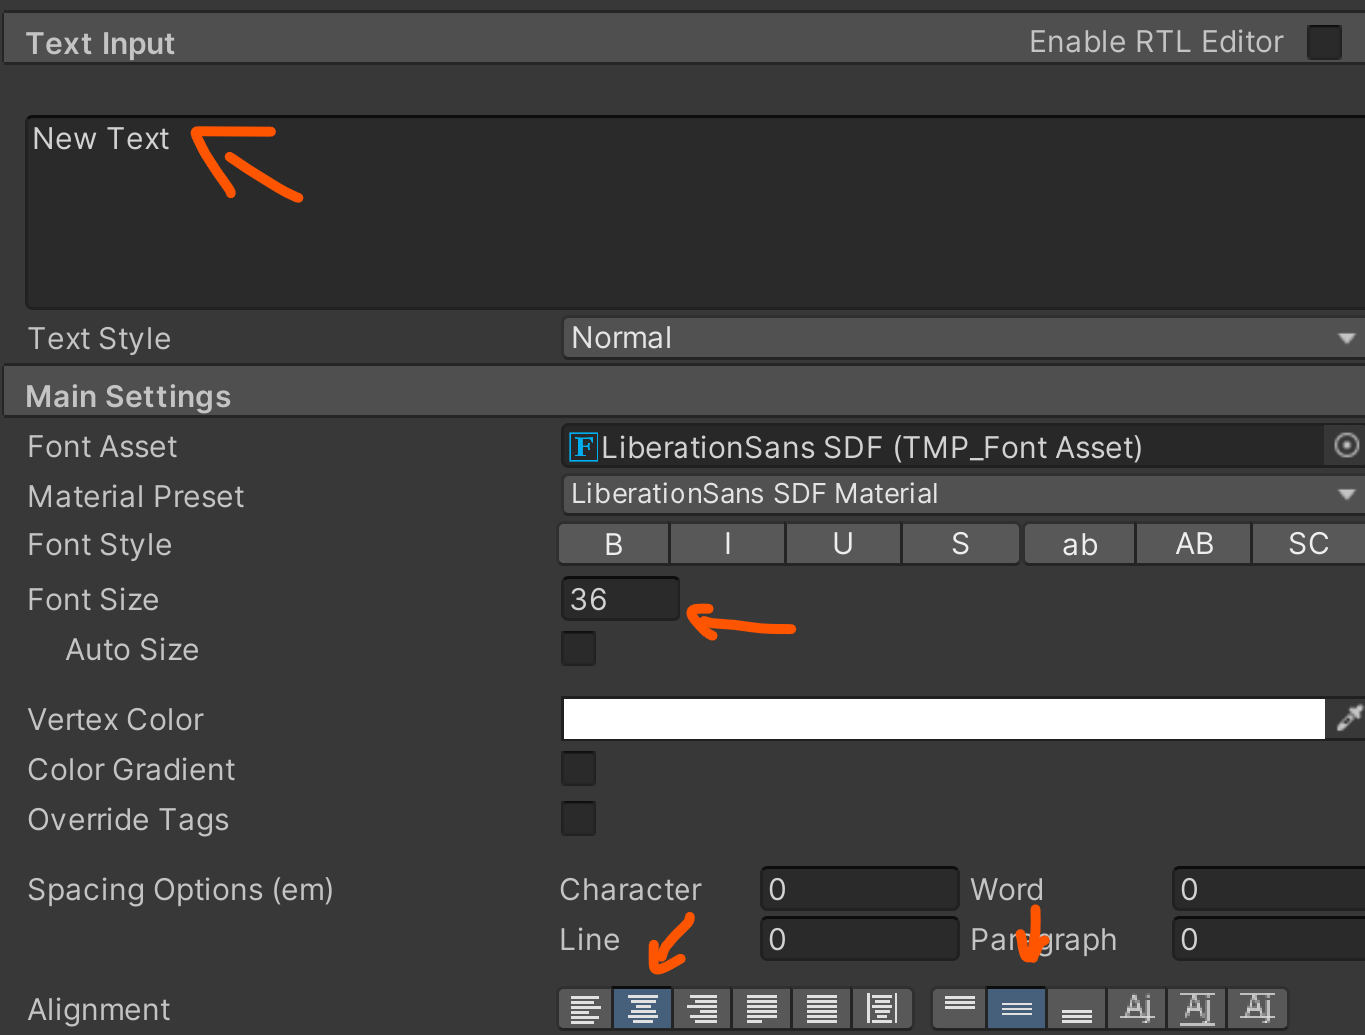Click the Word spacing label
Screen dimensions: 1365x1035
tap(1007, 889)
